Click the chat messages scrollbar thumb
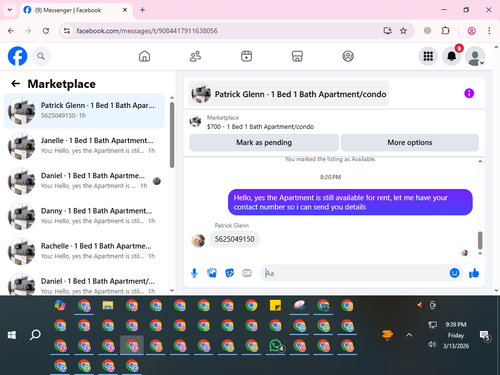 (x=480, y=240)
